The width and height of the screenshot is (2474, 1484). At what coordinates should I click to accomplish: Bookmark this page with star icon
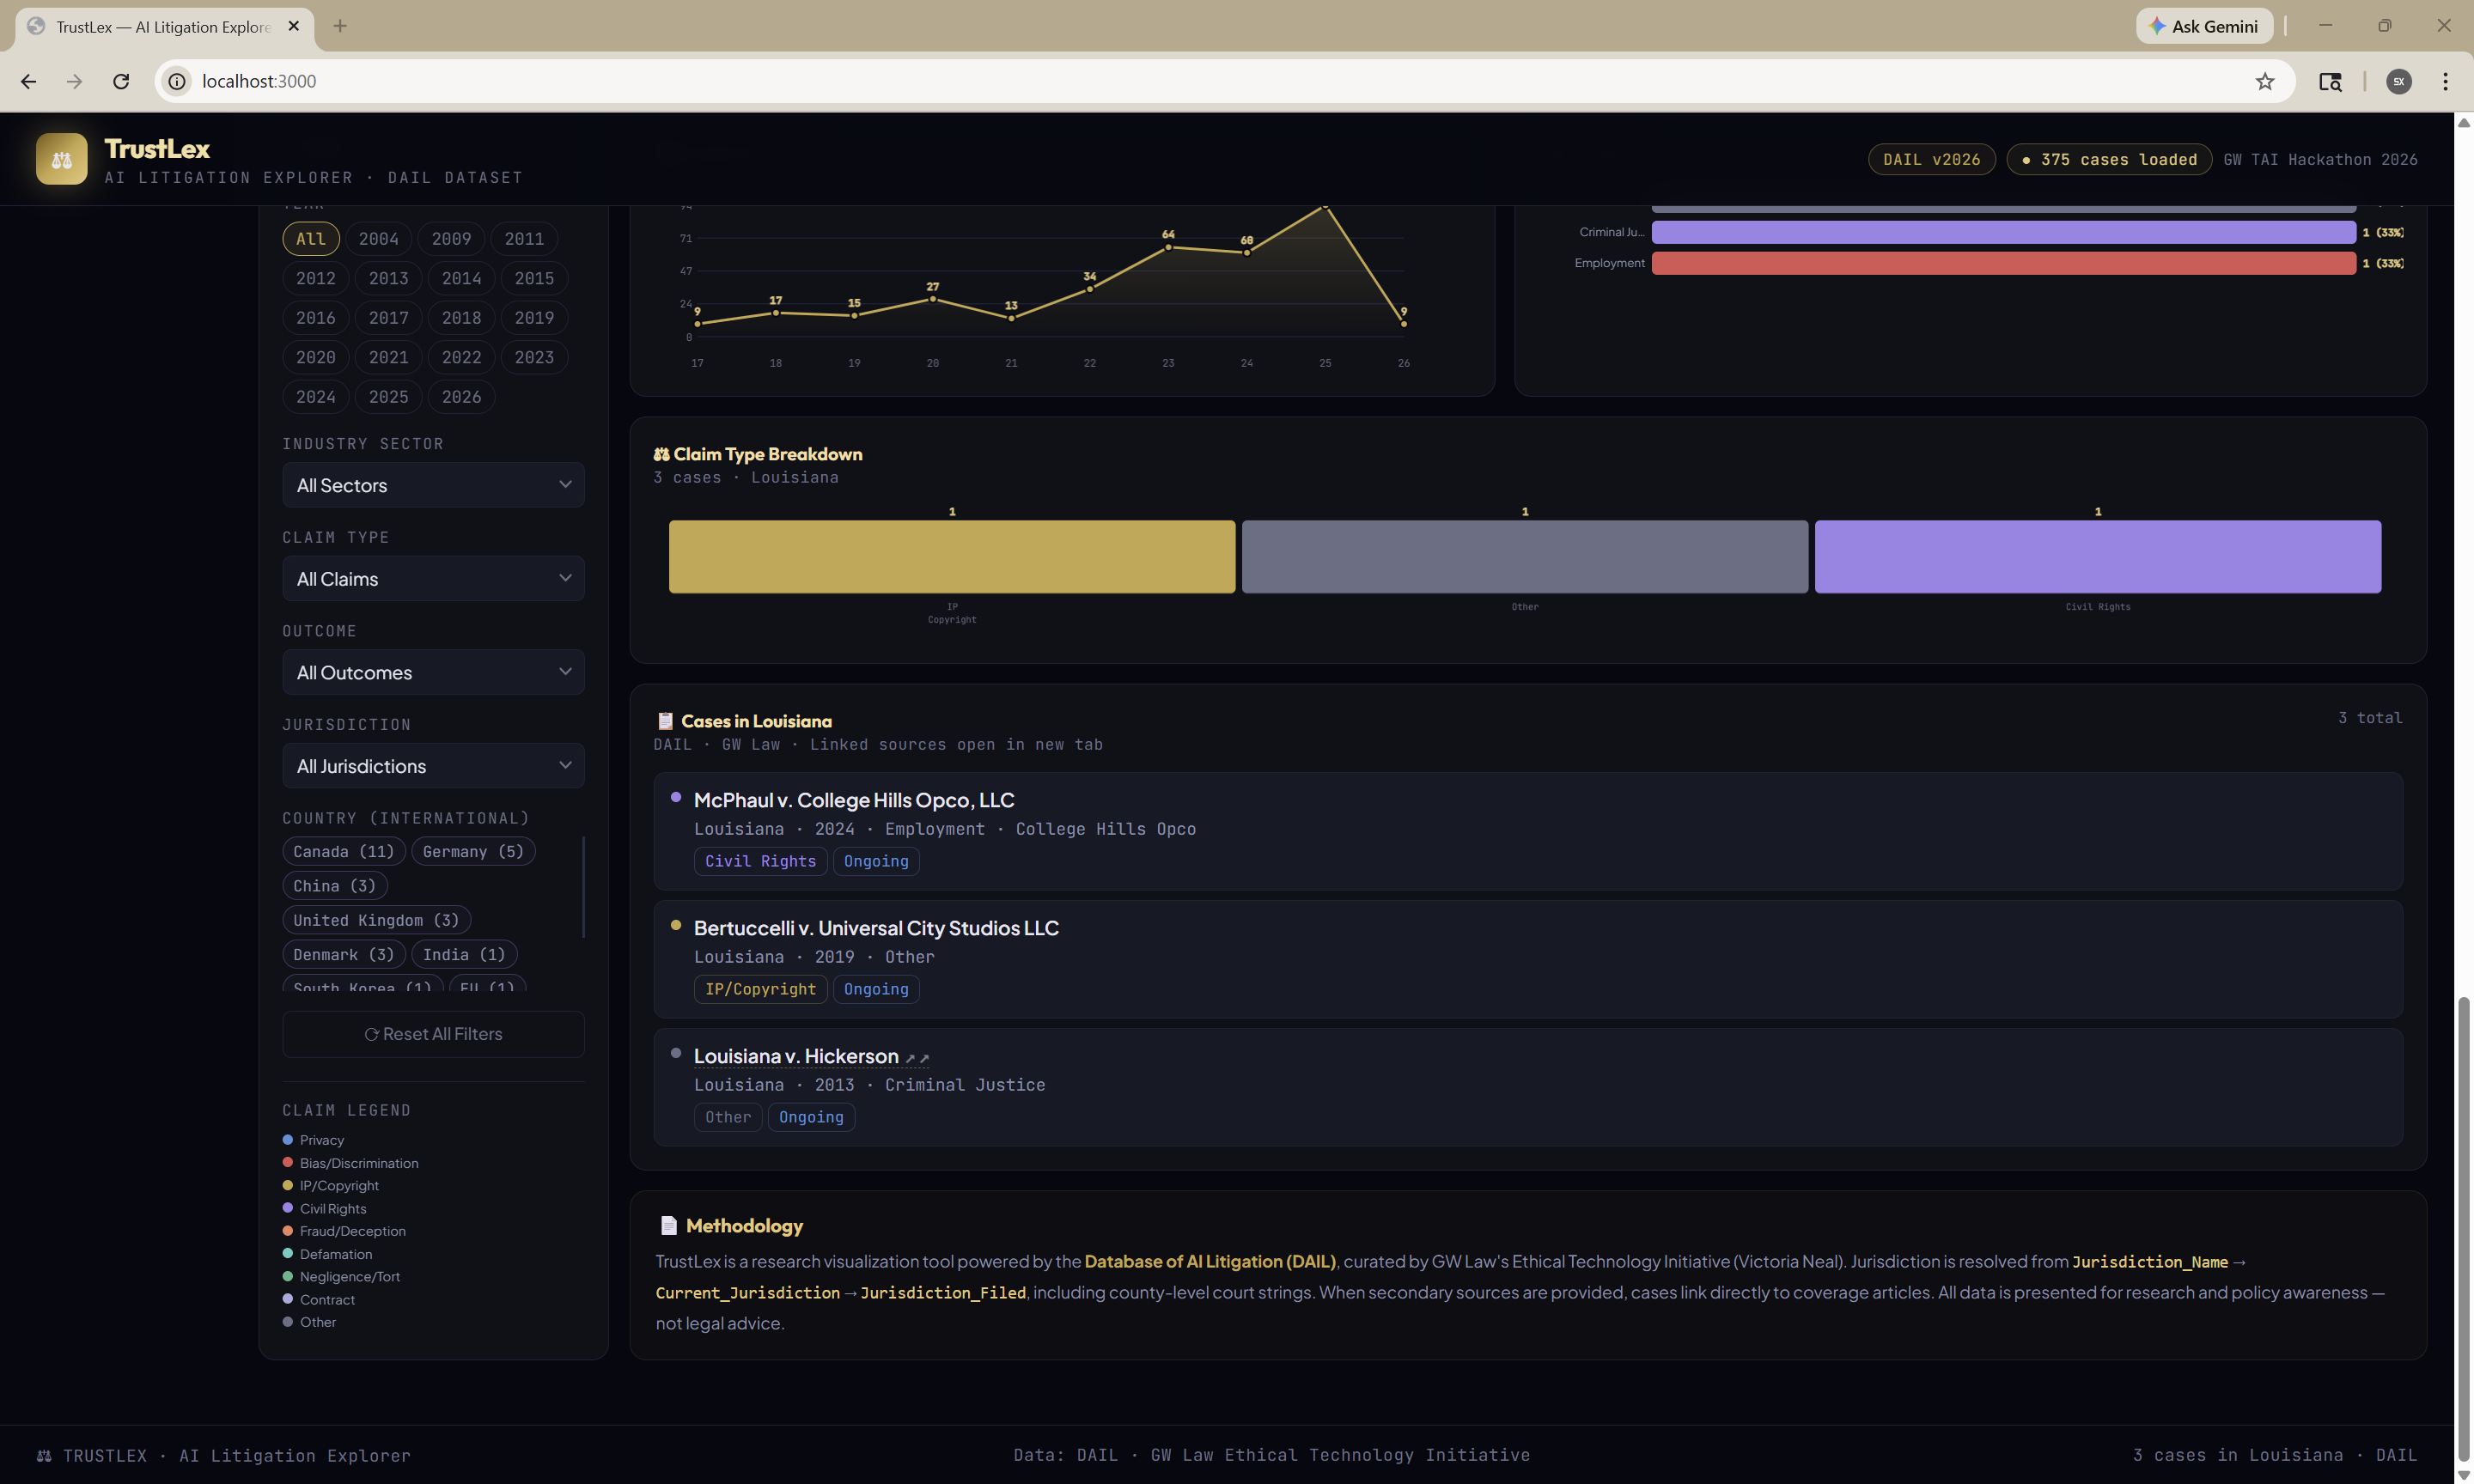(x=2264, y=81)
